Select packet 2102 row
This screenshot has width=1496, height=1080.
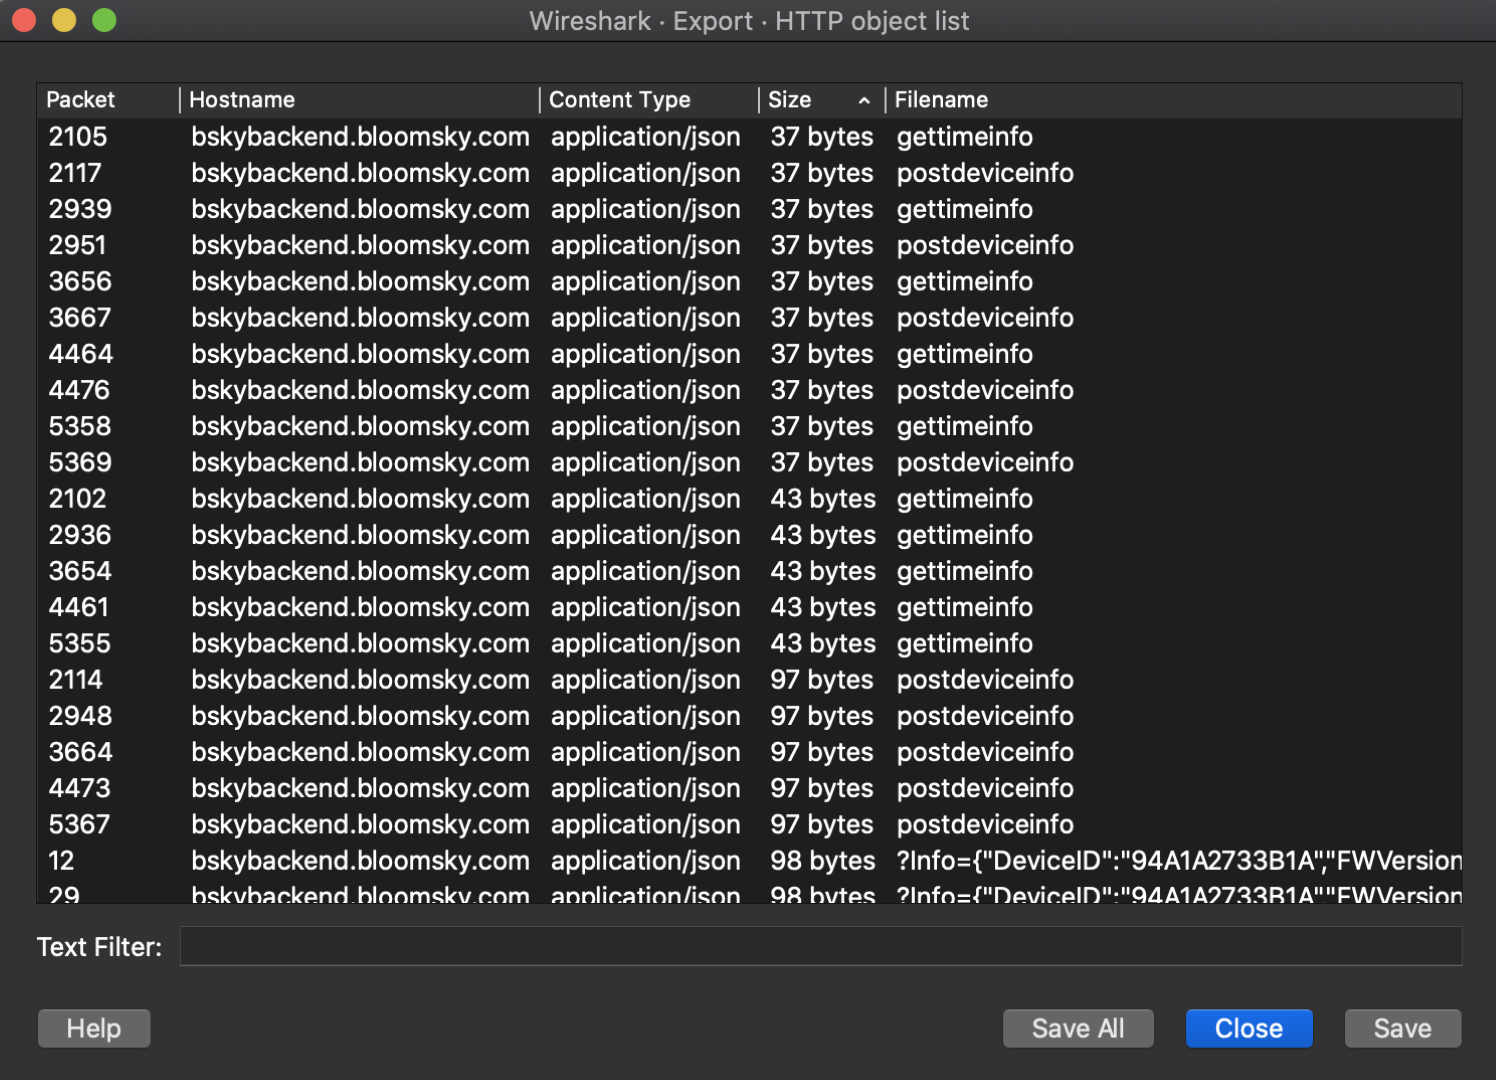pyautogui.click(x=749, y=499)
